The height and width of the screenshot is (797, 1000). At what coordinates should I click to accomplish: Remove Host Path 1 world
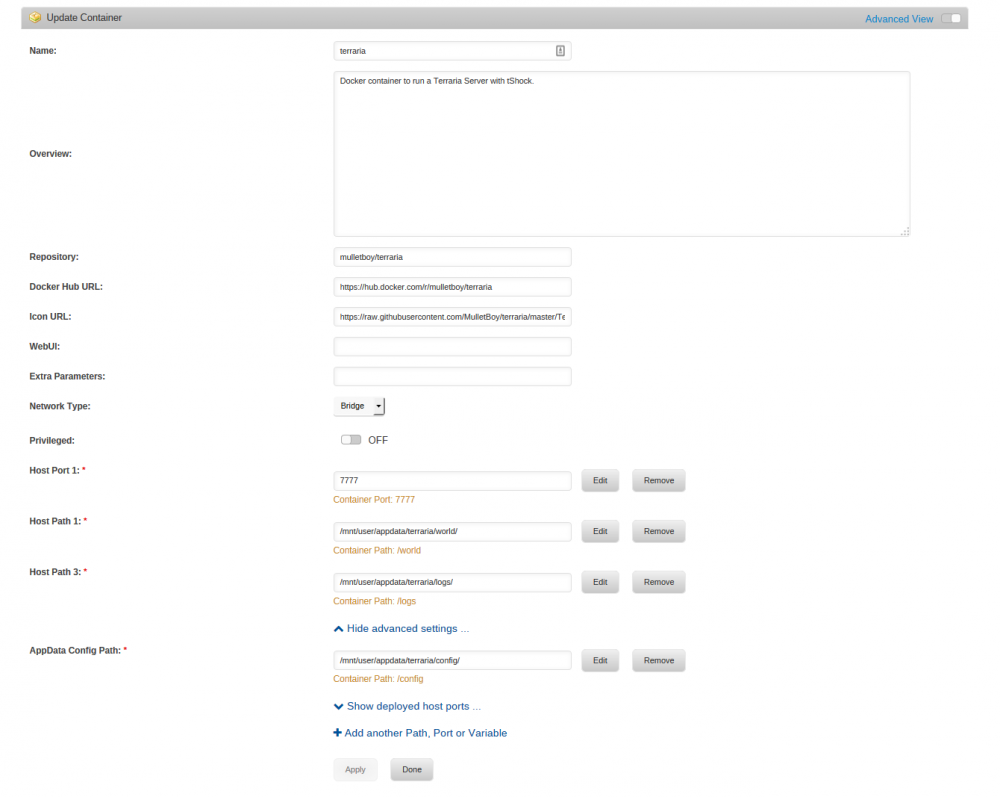tap(659, 531)
